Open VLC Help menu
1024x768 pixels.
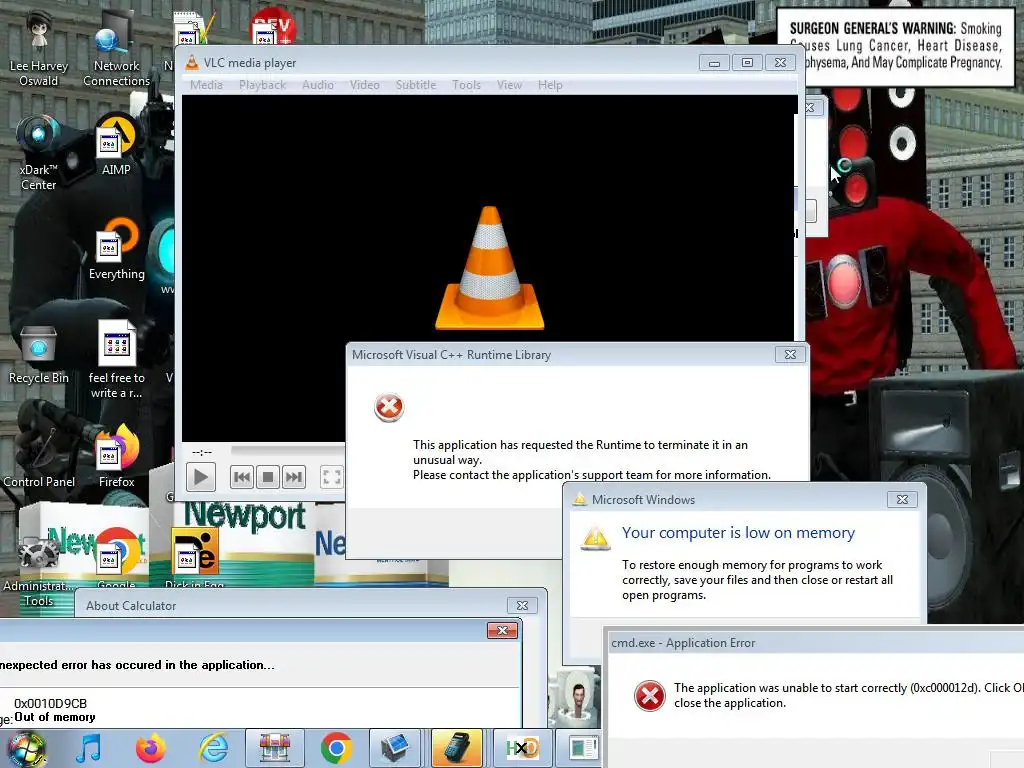coord(550,85)
